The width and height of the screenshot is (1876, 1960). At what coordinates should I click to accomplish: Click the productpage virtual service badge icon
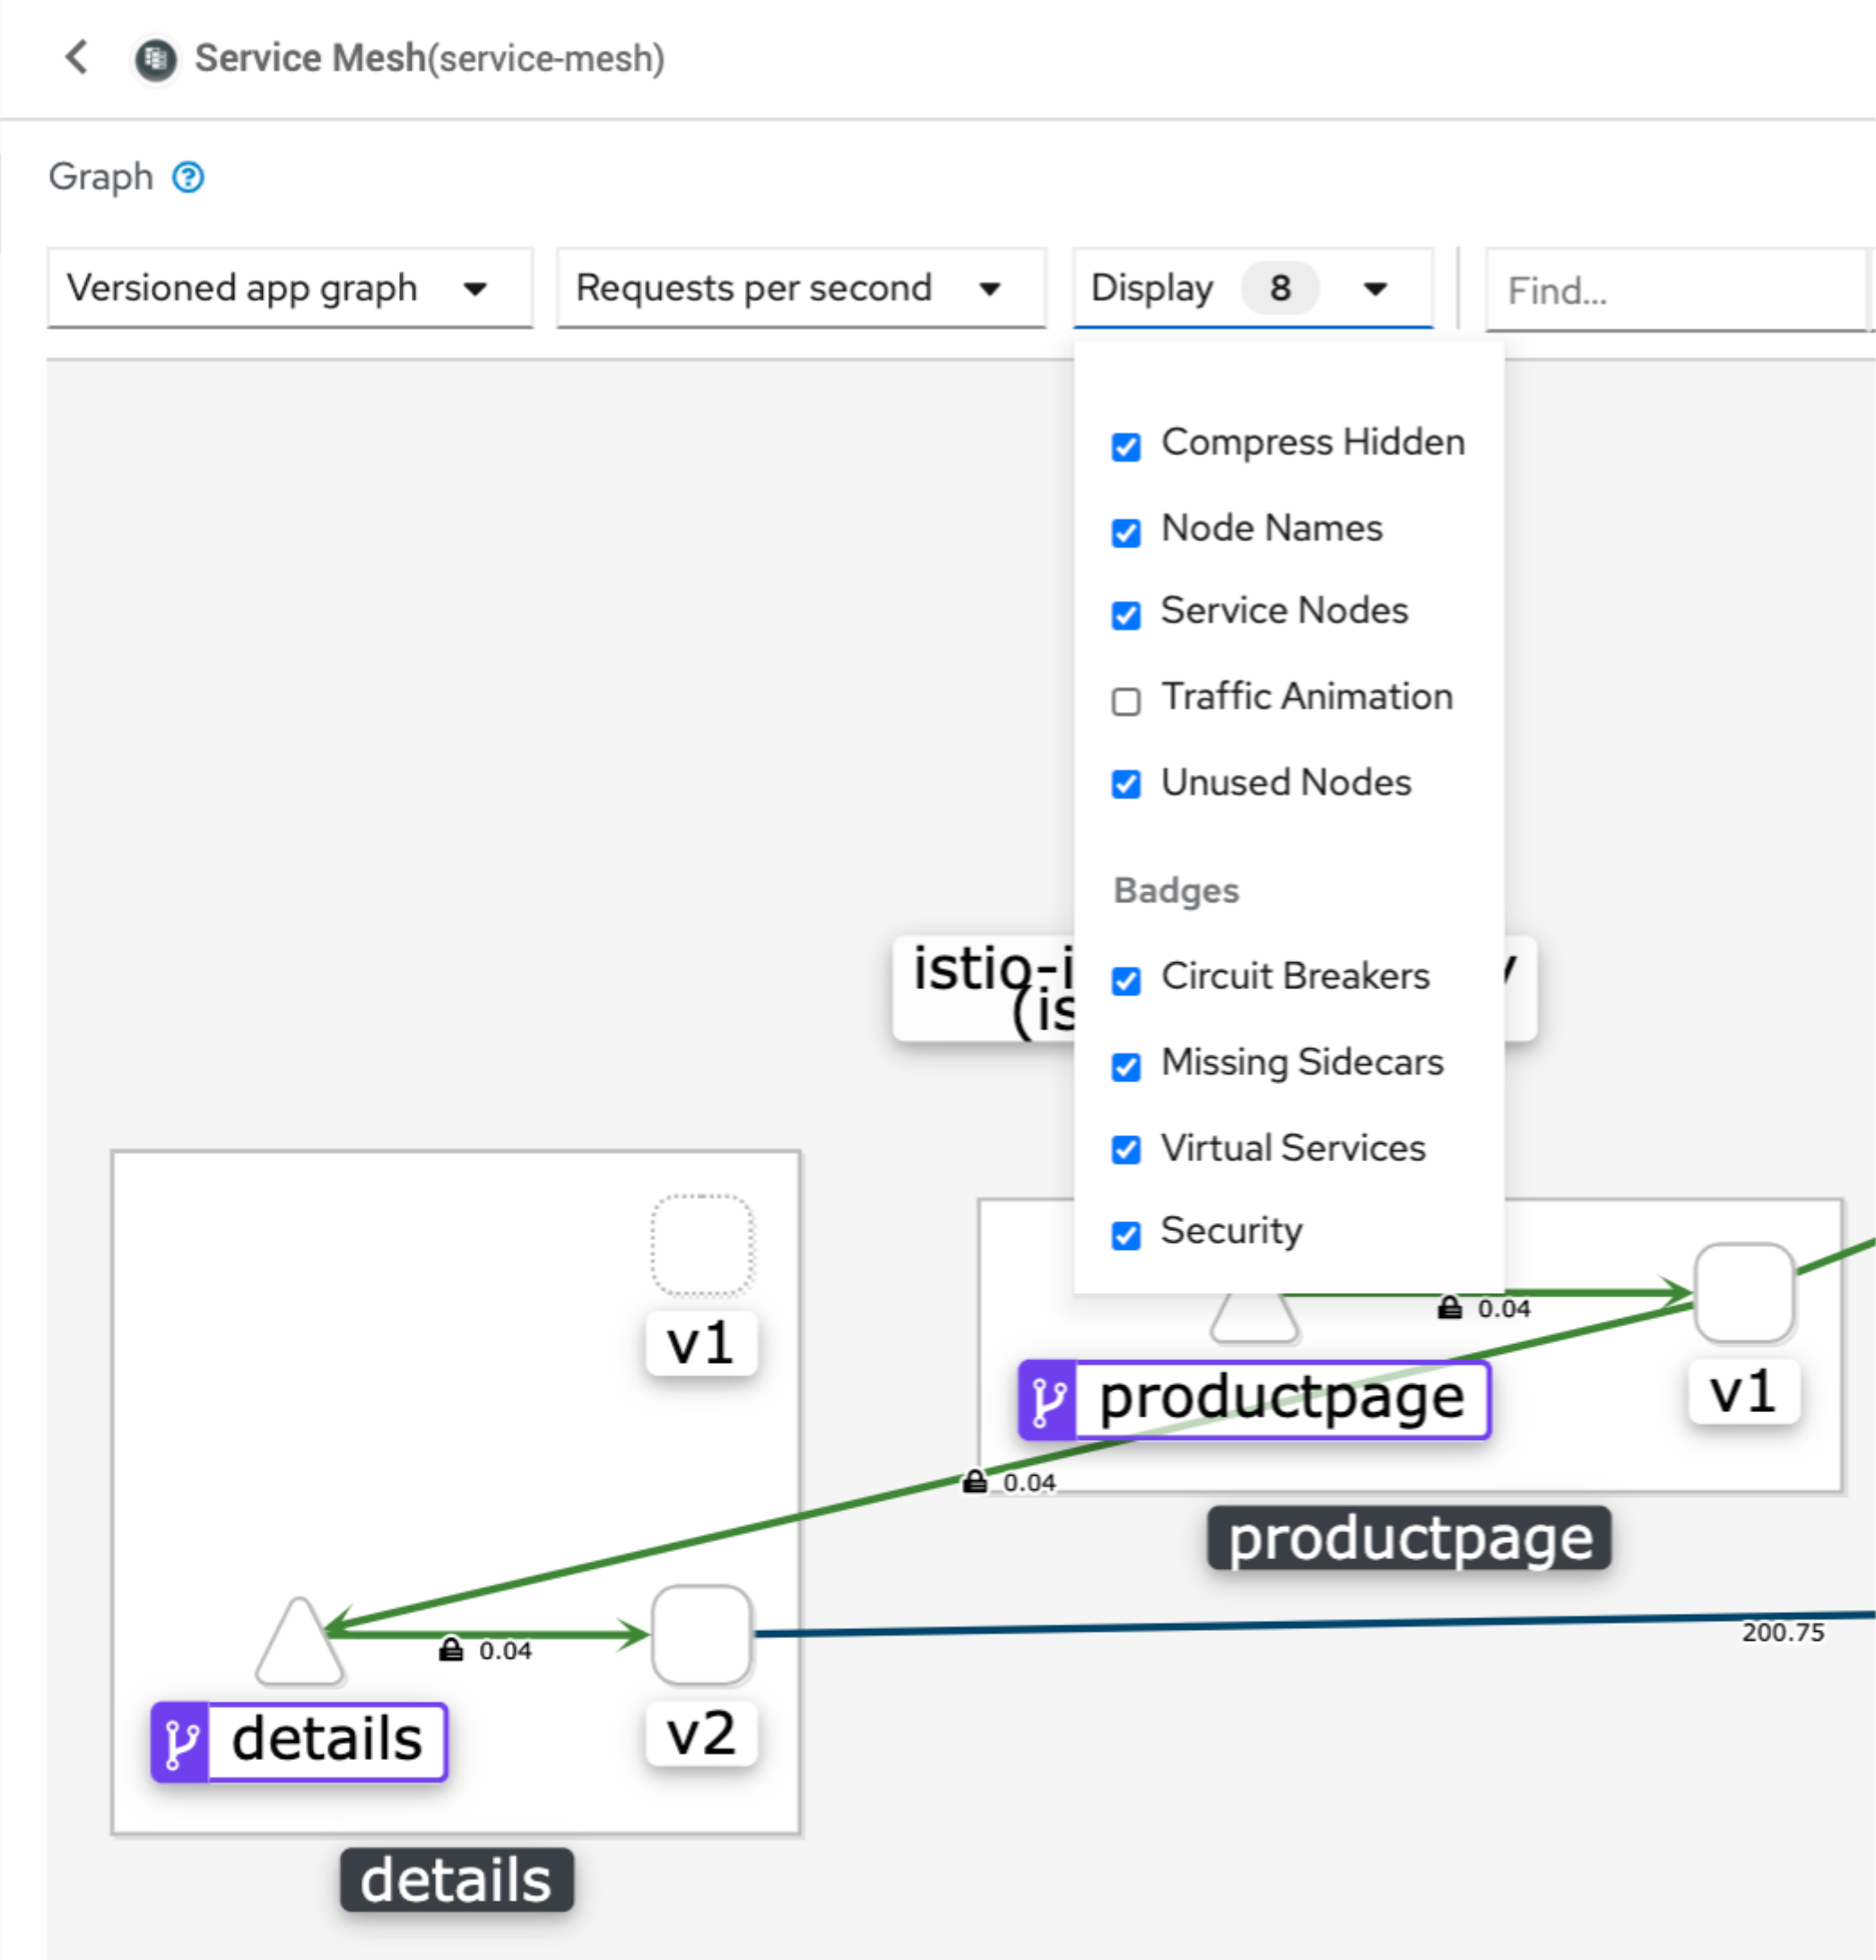tap(1047, 1399)
